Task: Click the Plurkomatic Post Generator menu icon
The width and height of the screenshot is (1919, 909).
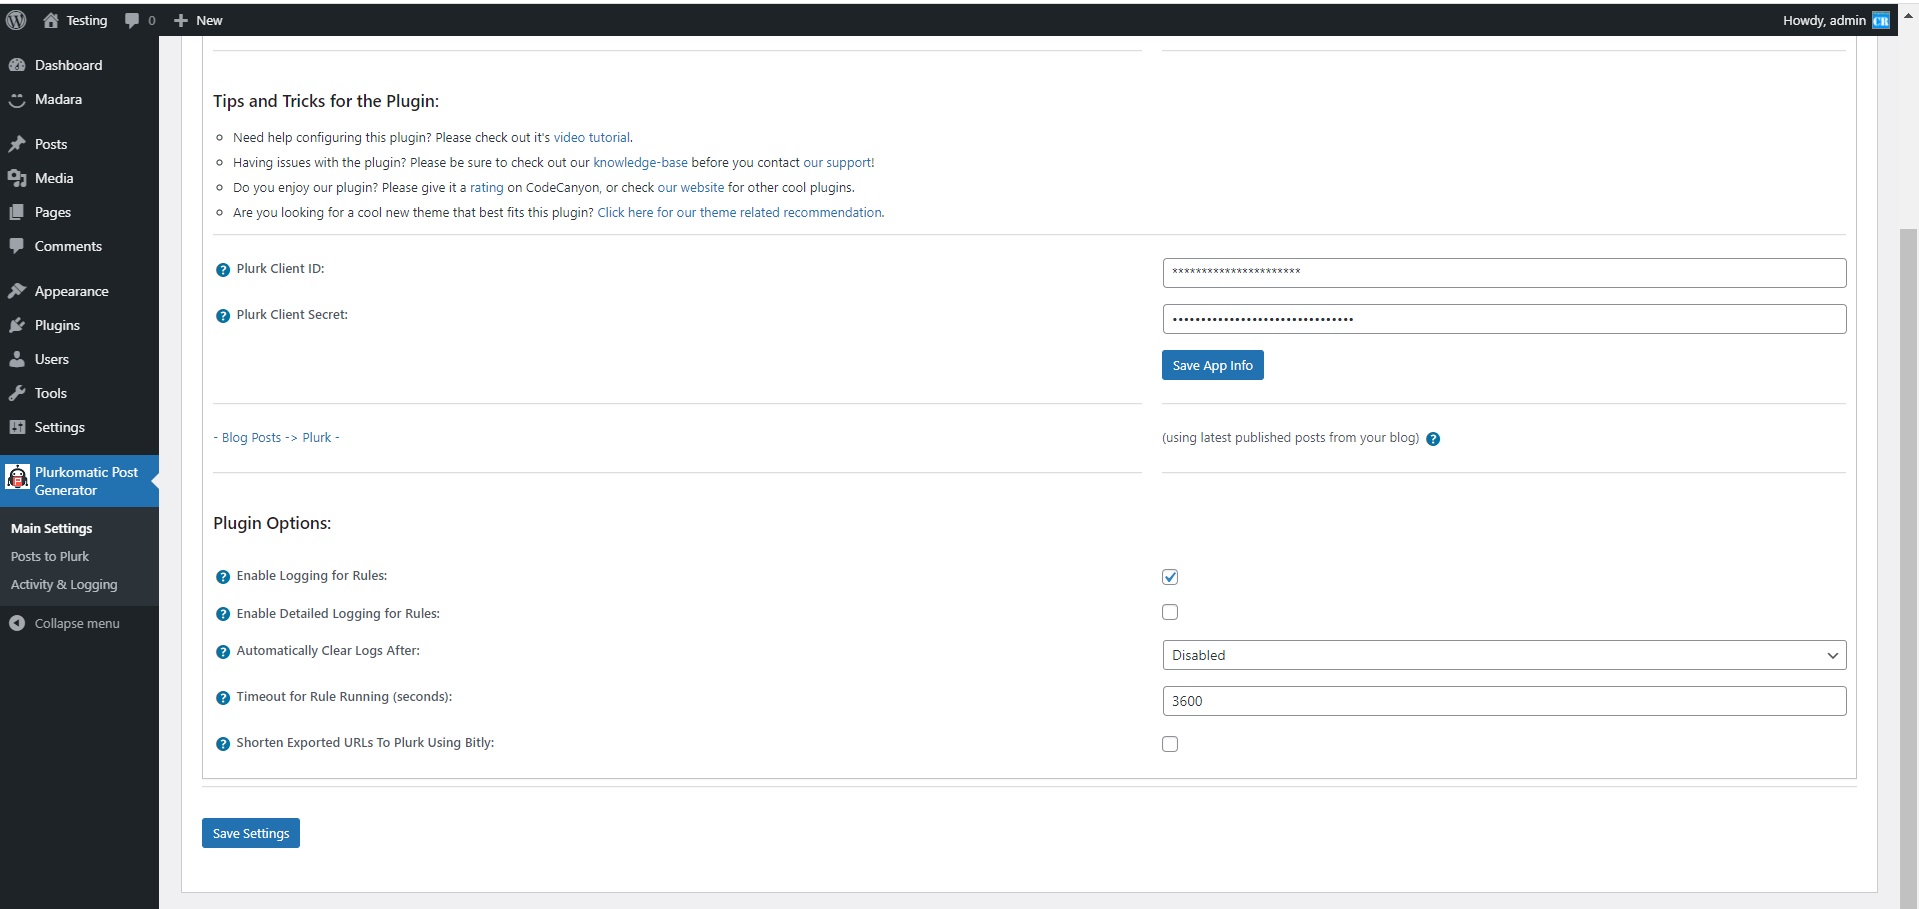Action: click(18, 478)
